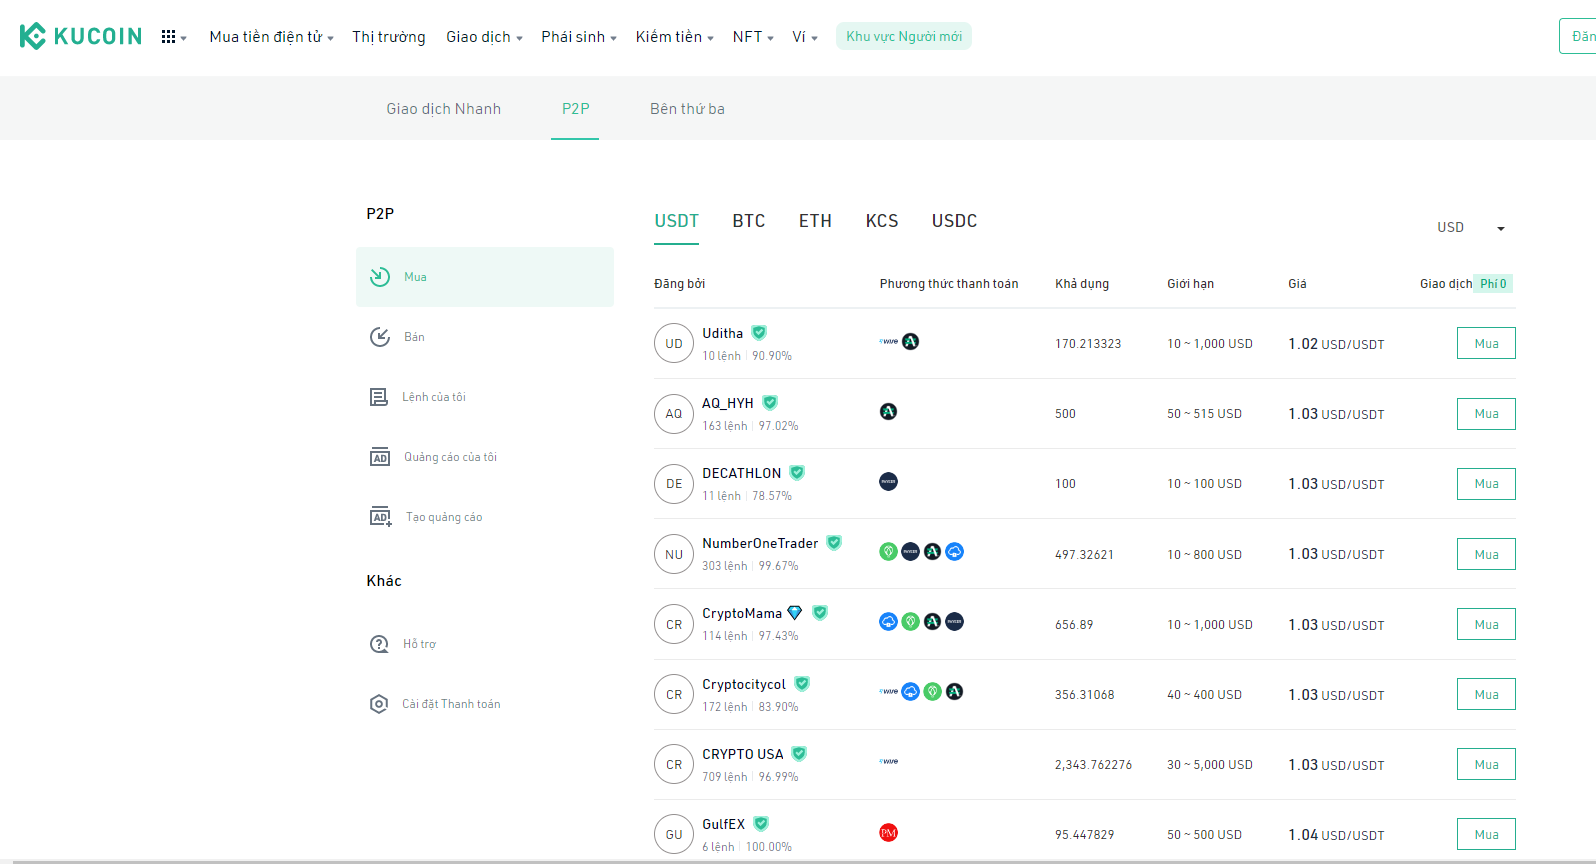Viewport: 1596px width, 864px height.
Task: Click the Bán sidebar icon
Action: [x=380, y=337]
